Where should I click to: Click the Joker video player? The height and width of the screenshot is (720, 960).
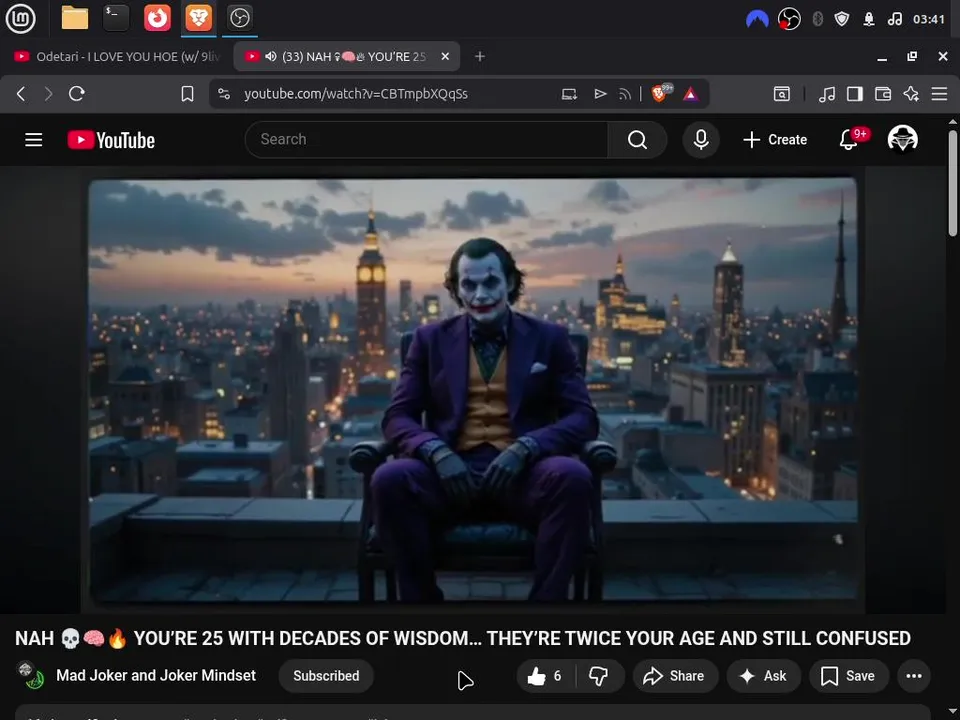point(473,391)
